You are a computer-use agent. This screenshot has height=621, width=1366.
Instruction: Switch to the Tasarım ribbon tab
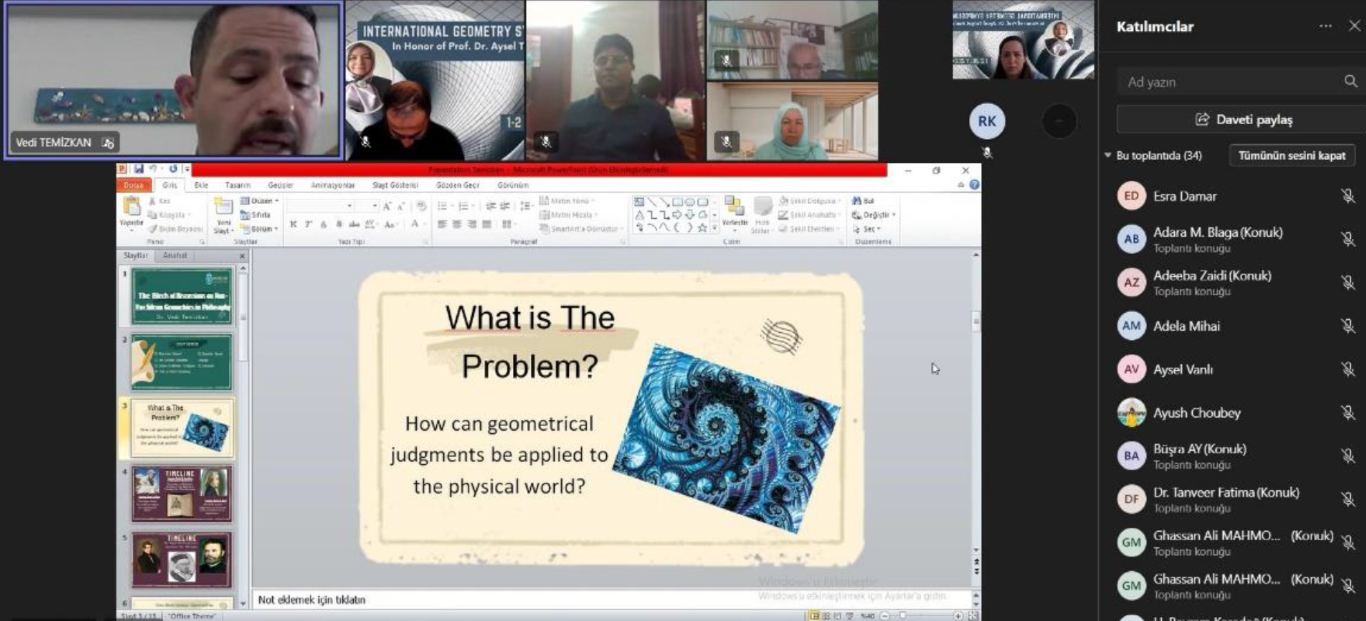pyautogui.click(x=238, y=185)
